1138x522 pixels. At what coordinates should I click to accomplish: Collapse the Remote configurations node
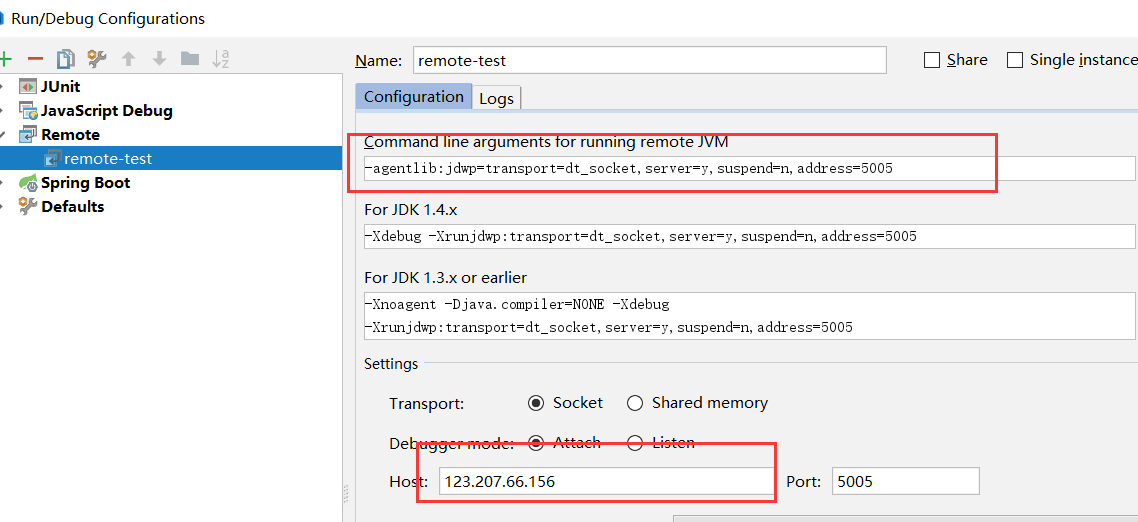tap(4, 135)
